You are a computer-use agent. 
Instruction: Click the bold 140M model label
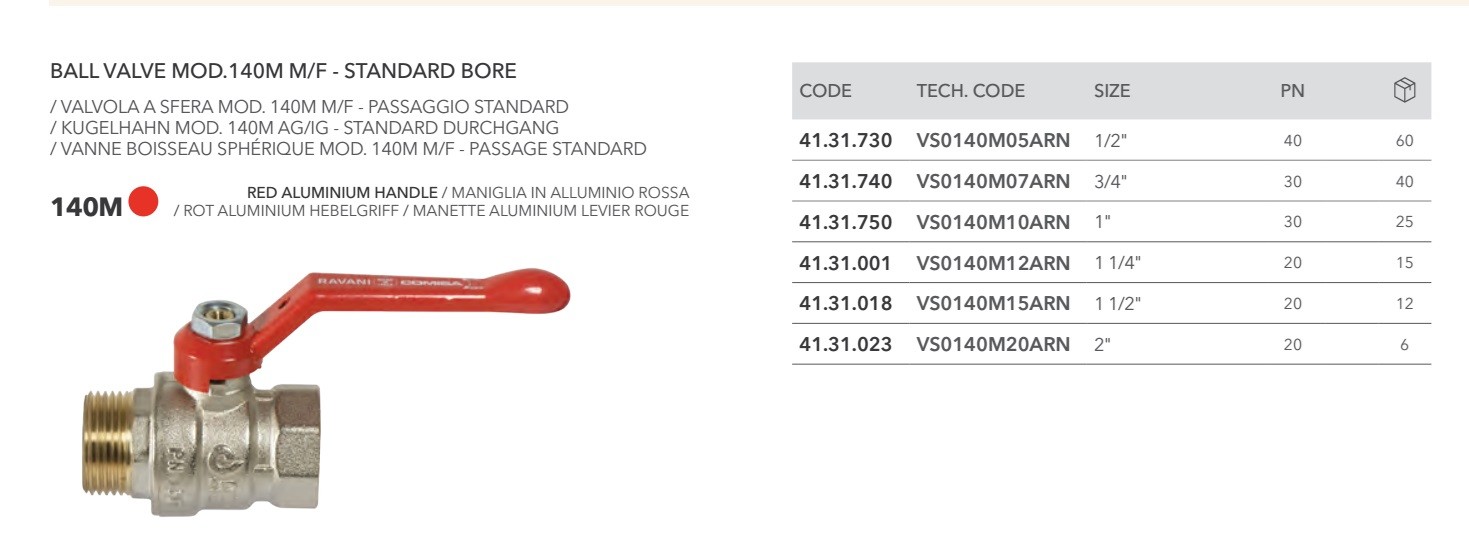[x=87, y=207]
